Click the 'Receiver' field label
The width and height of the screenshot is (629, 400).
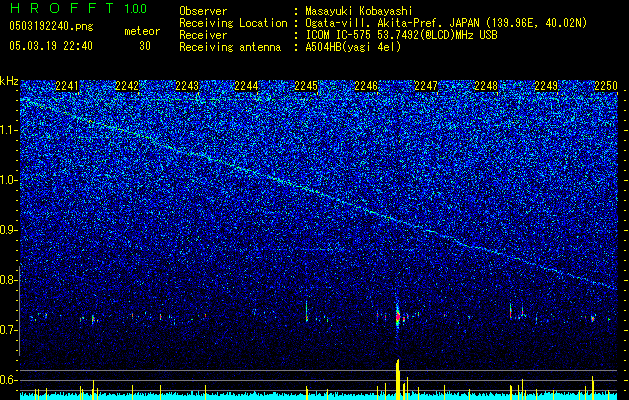[203, 35]
